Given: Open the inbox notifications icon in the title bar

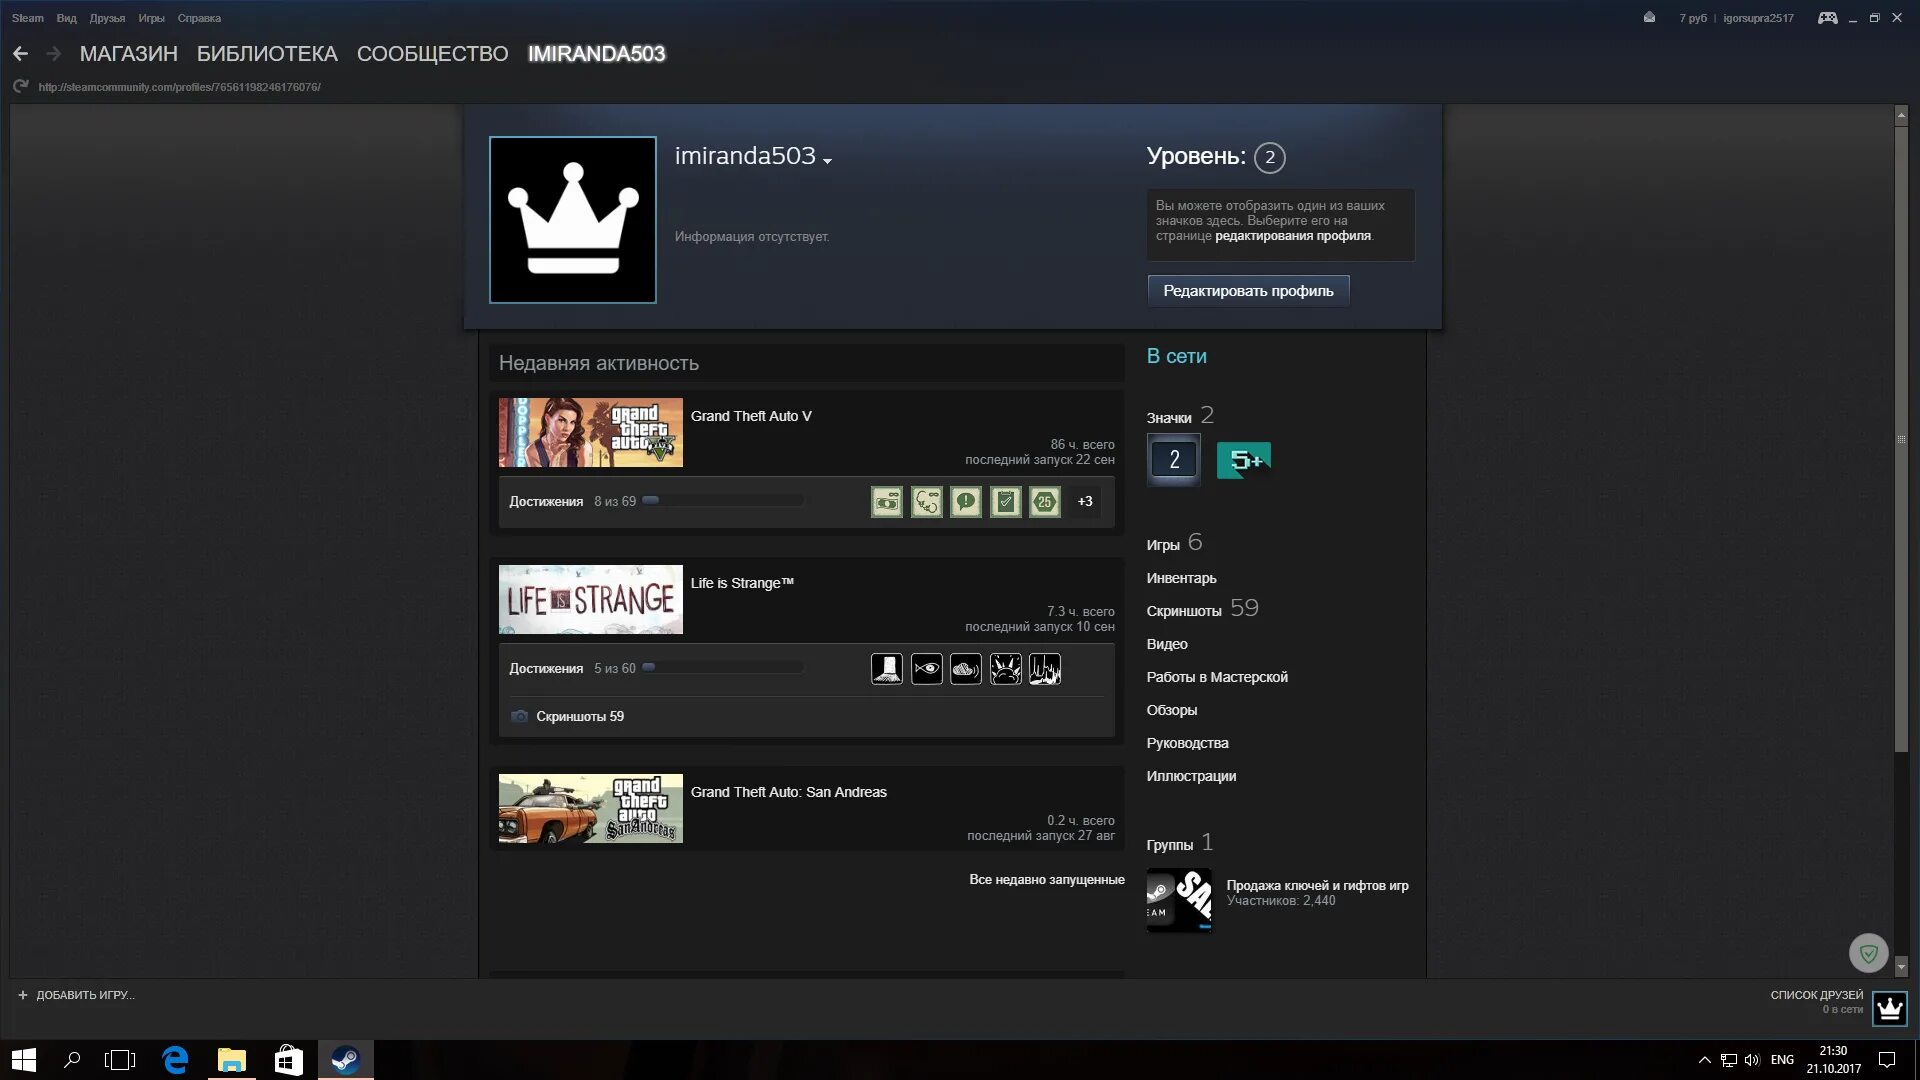Looking at the screenshot, I should point(1649,18).
